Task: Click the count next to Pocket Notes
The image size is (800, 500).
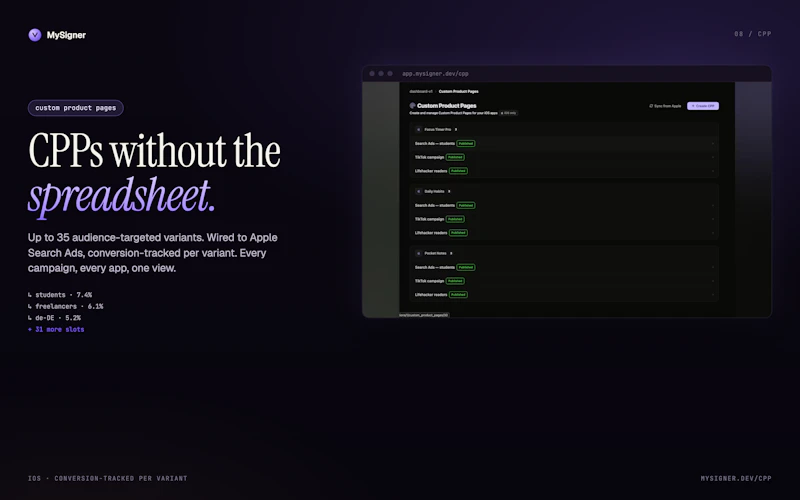Action: [451, 253]
